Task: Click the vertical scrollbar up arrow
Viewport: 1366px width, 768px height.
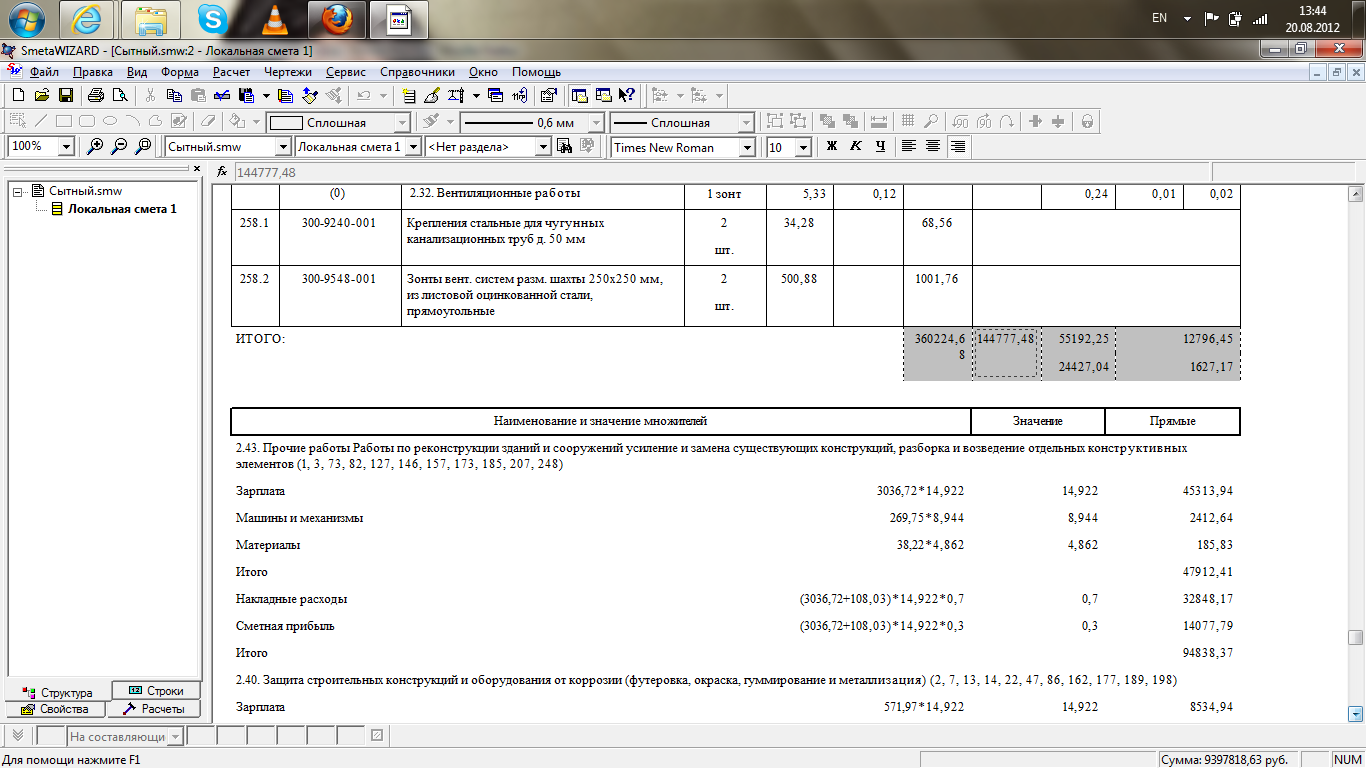Action: pos(1356,194)
